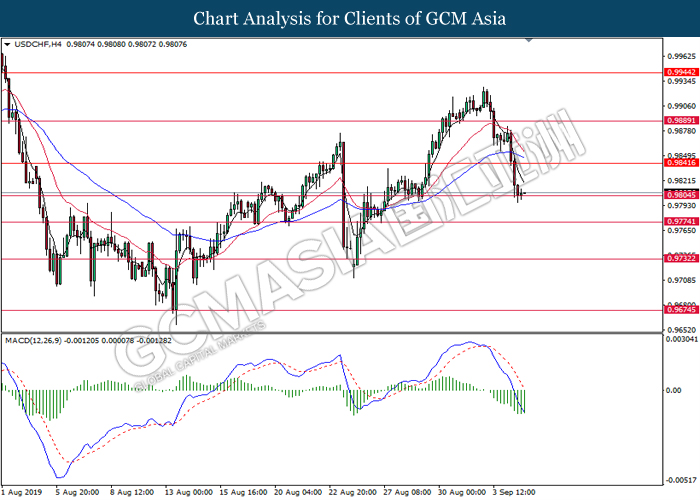
Task: Select the 0.96745 red price label
Action: click(x=681, y=310)
